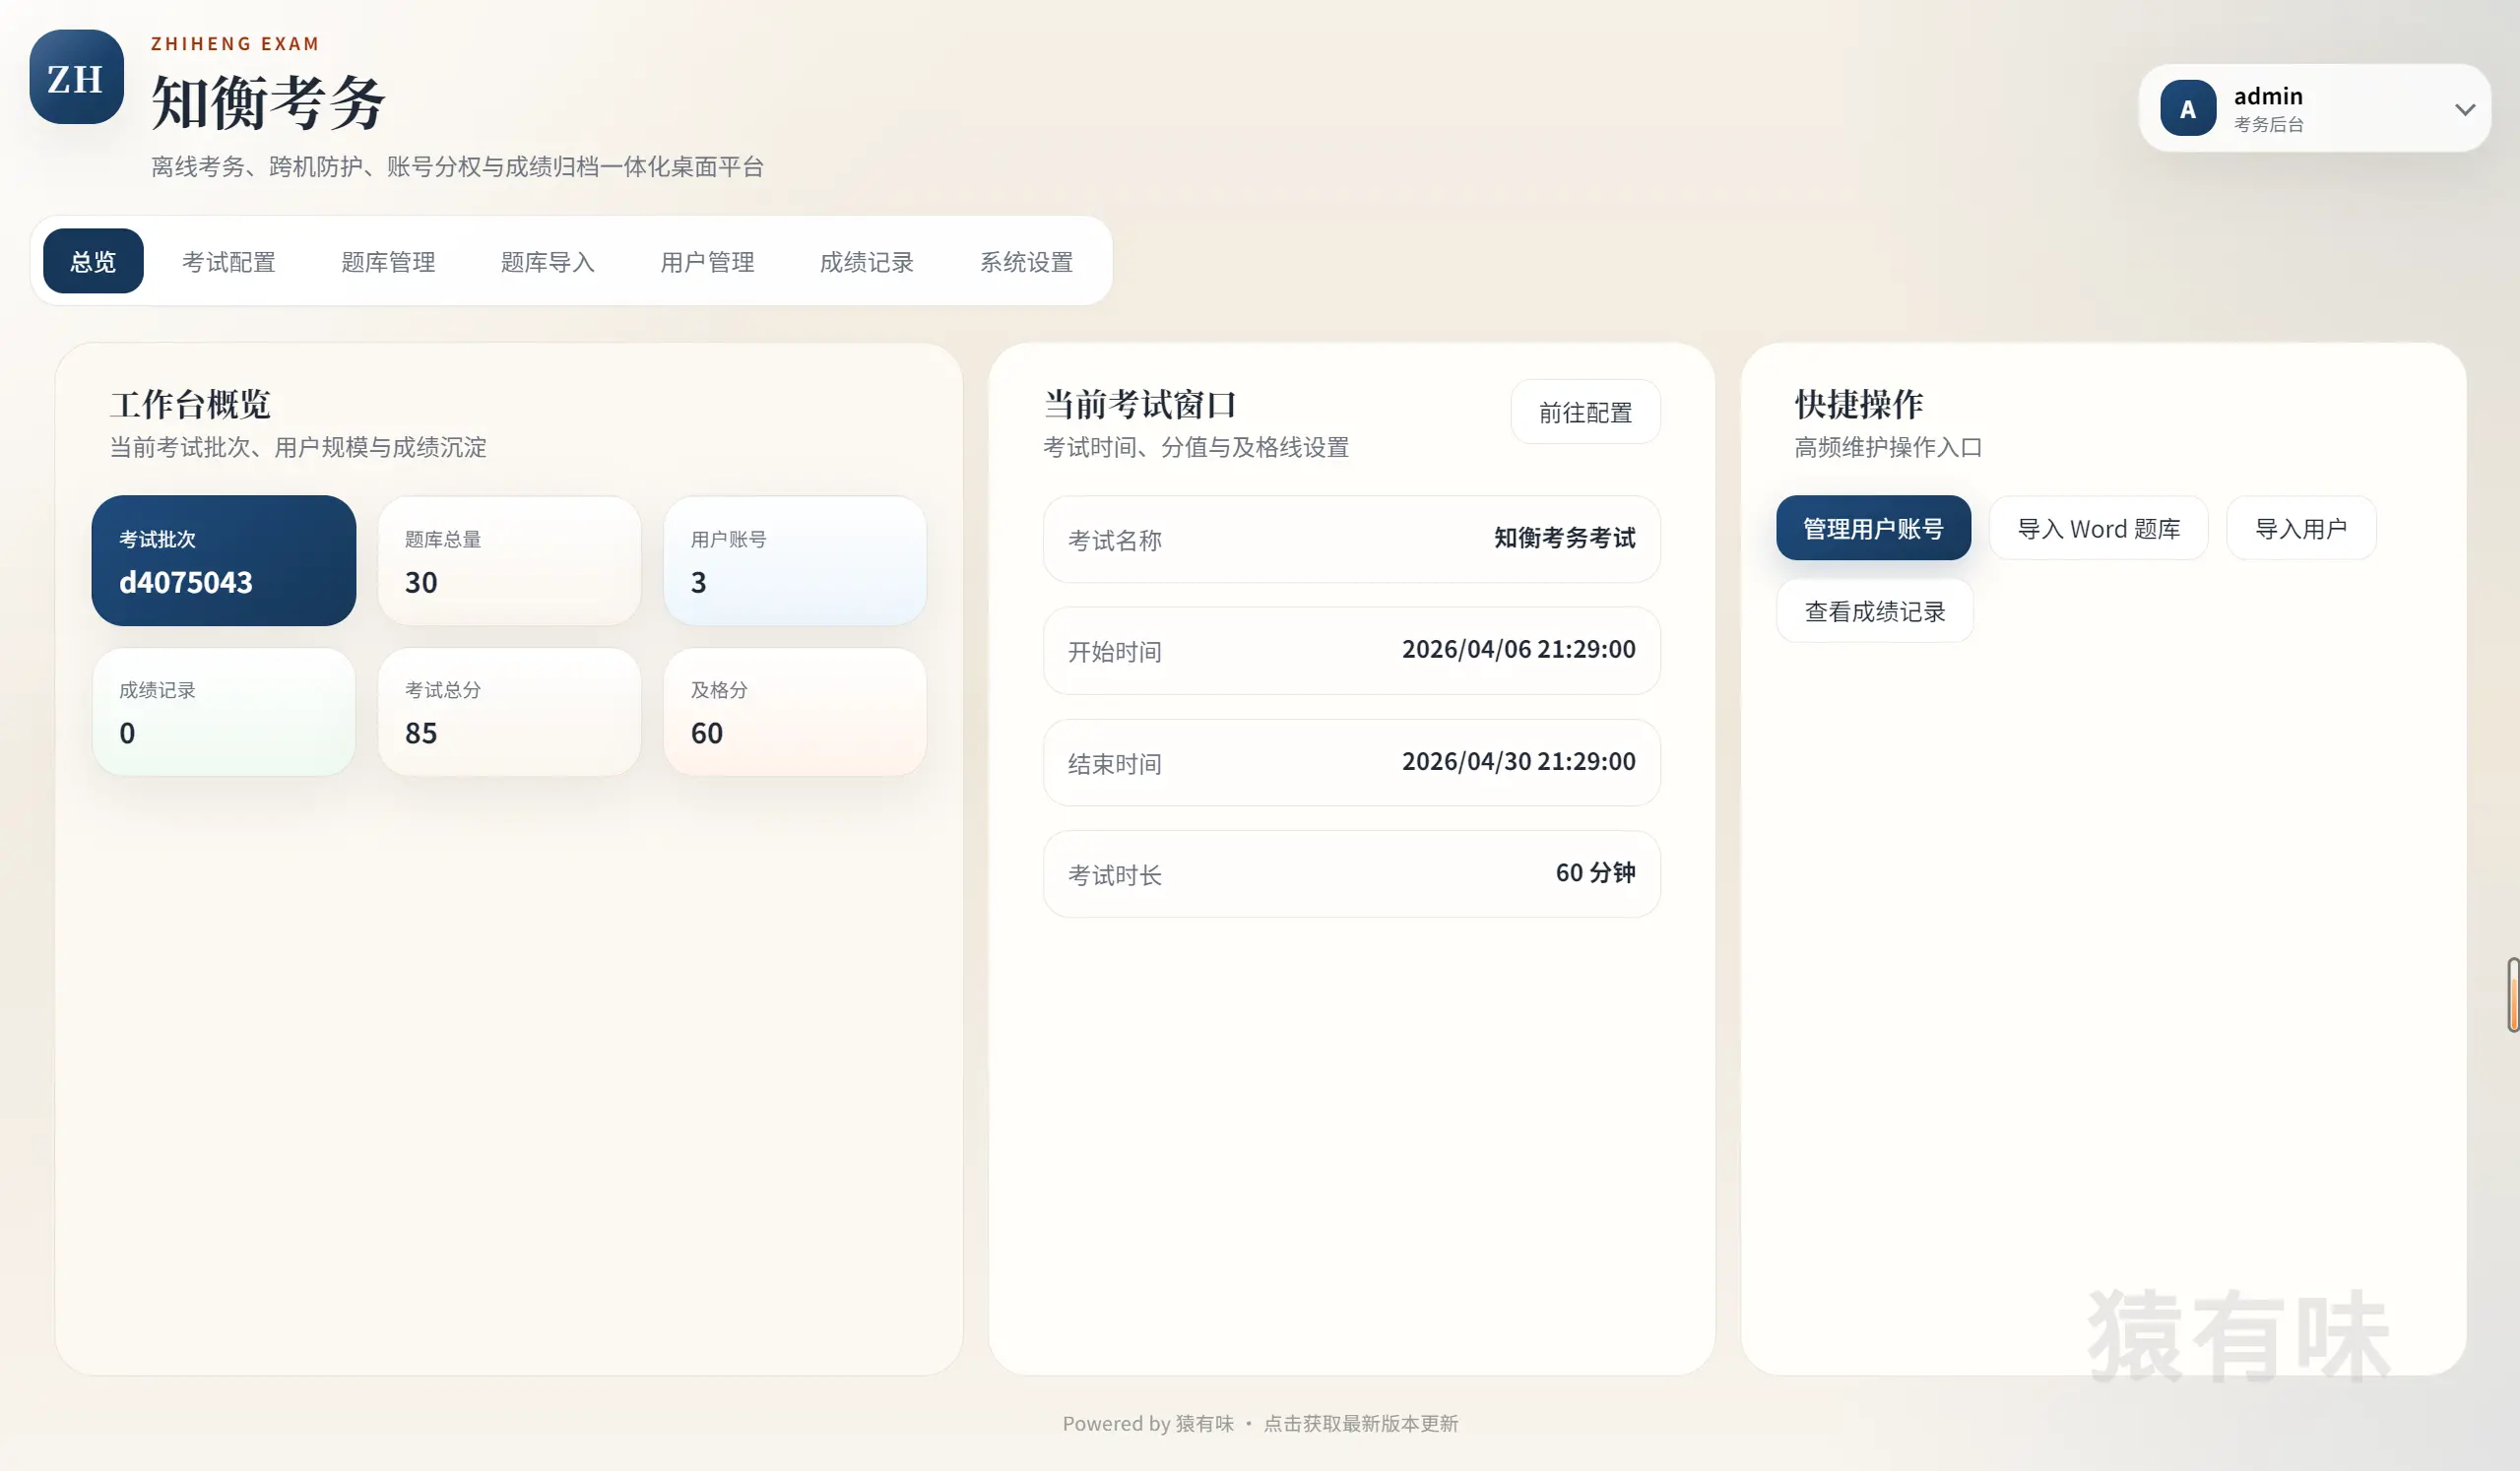2520x1471 pixels.
Task: Expand the admin account dropdown
Action: click(x=2464, y=108)
